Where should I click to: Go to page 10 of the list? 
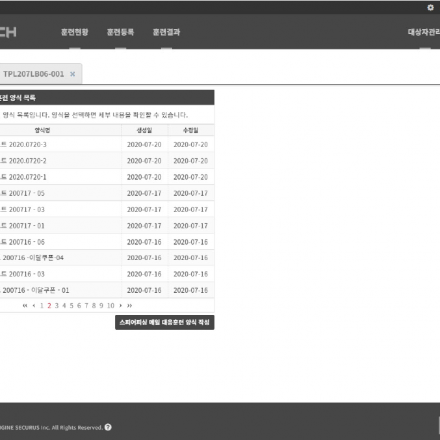click(111, 305)
